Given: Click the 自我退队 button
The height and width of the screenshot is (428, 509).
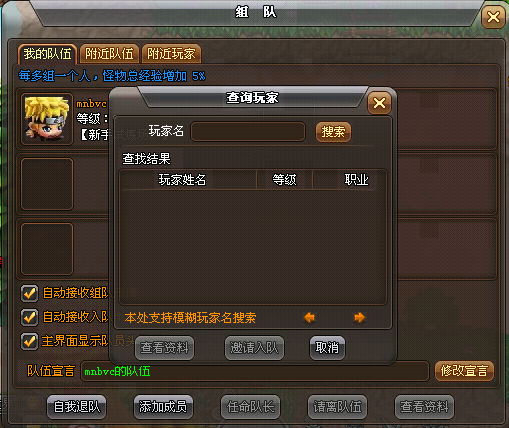Looking at the screenshot, I should [77, 407].
